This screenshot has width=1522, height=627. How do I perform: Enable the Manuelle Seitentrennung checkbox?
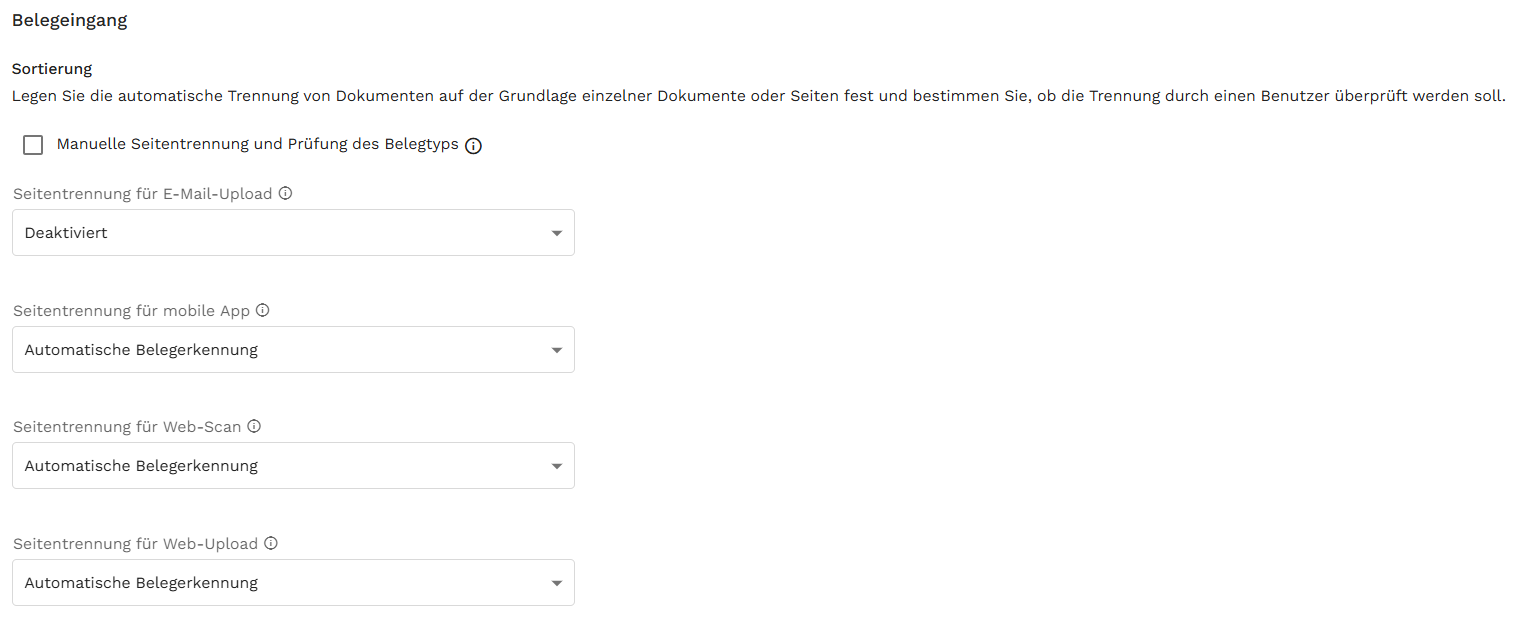click(x=33, y=145)
